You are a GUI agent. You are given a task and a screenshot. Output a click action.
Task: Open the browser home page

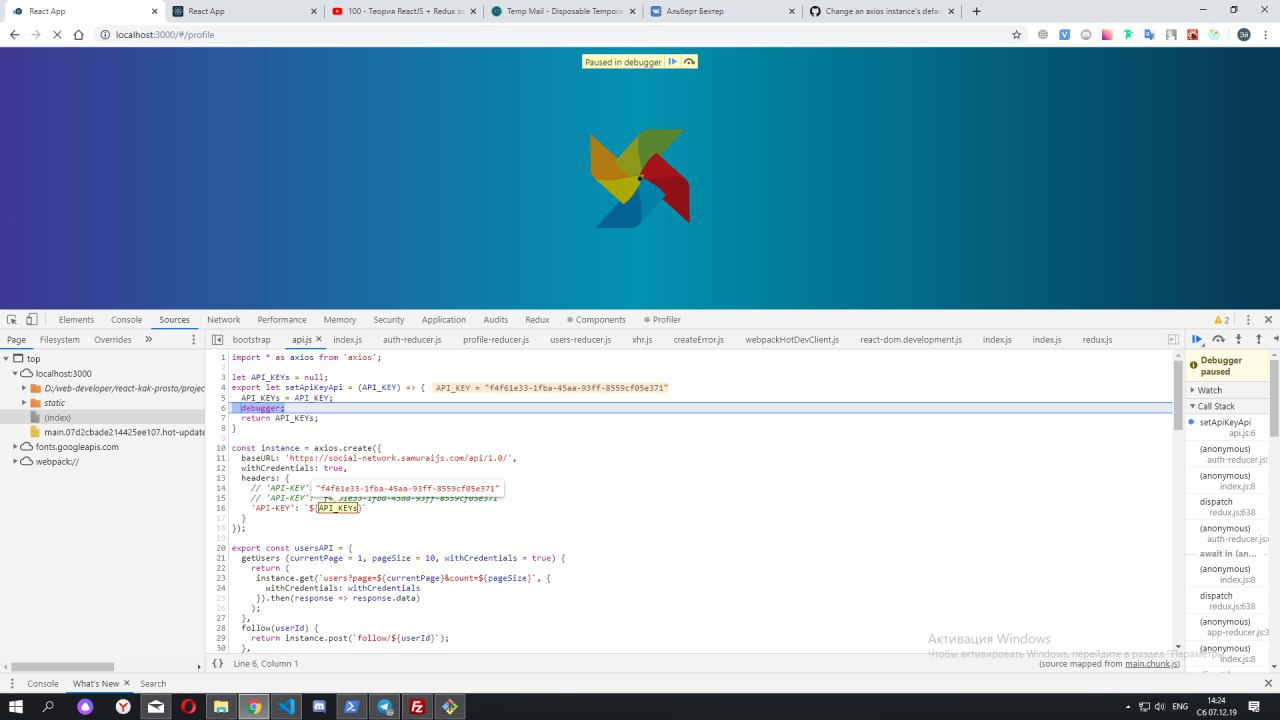point(78,34)
